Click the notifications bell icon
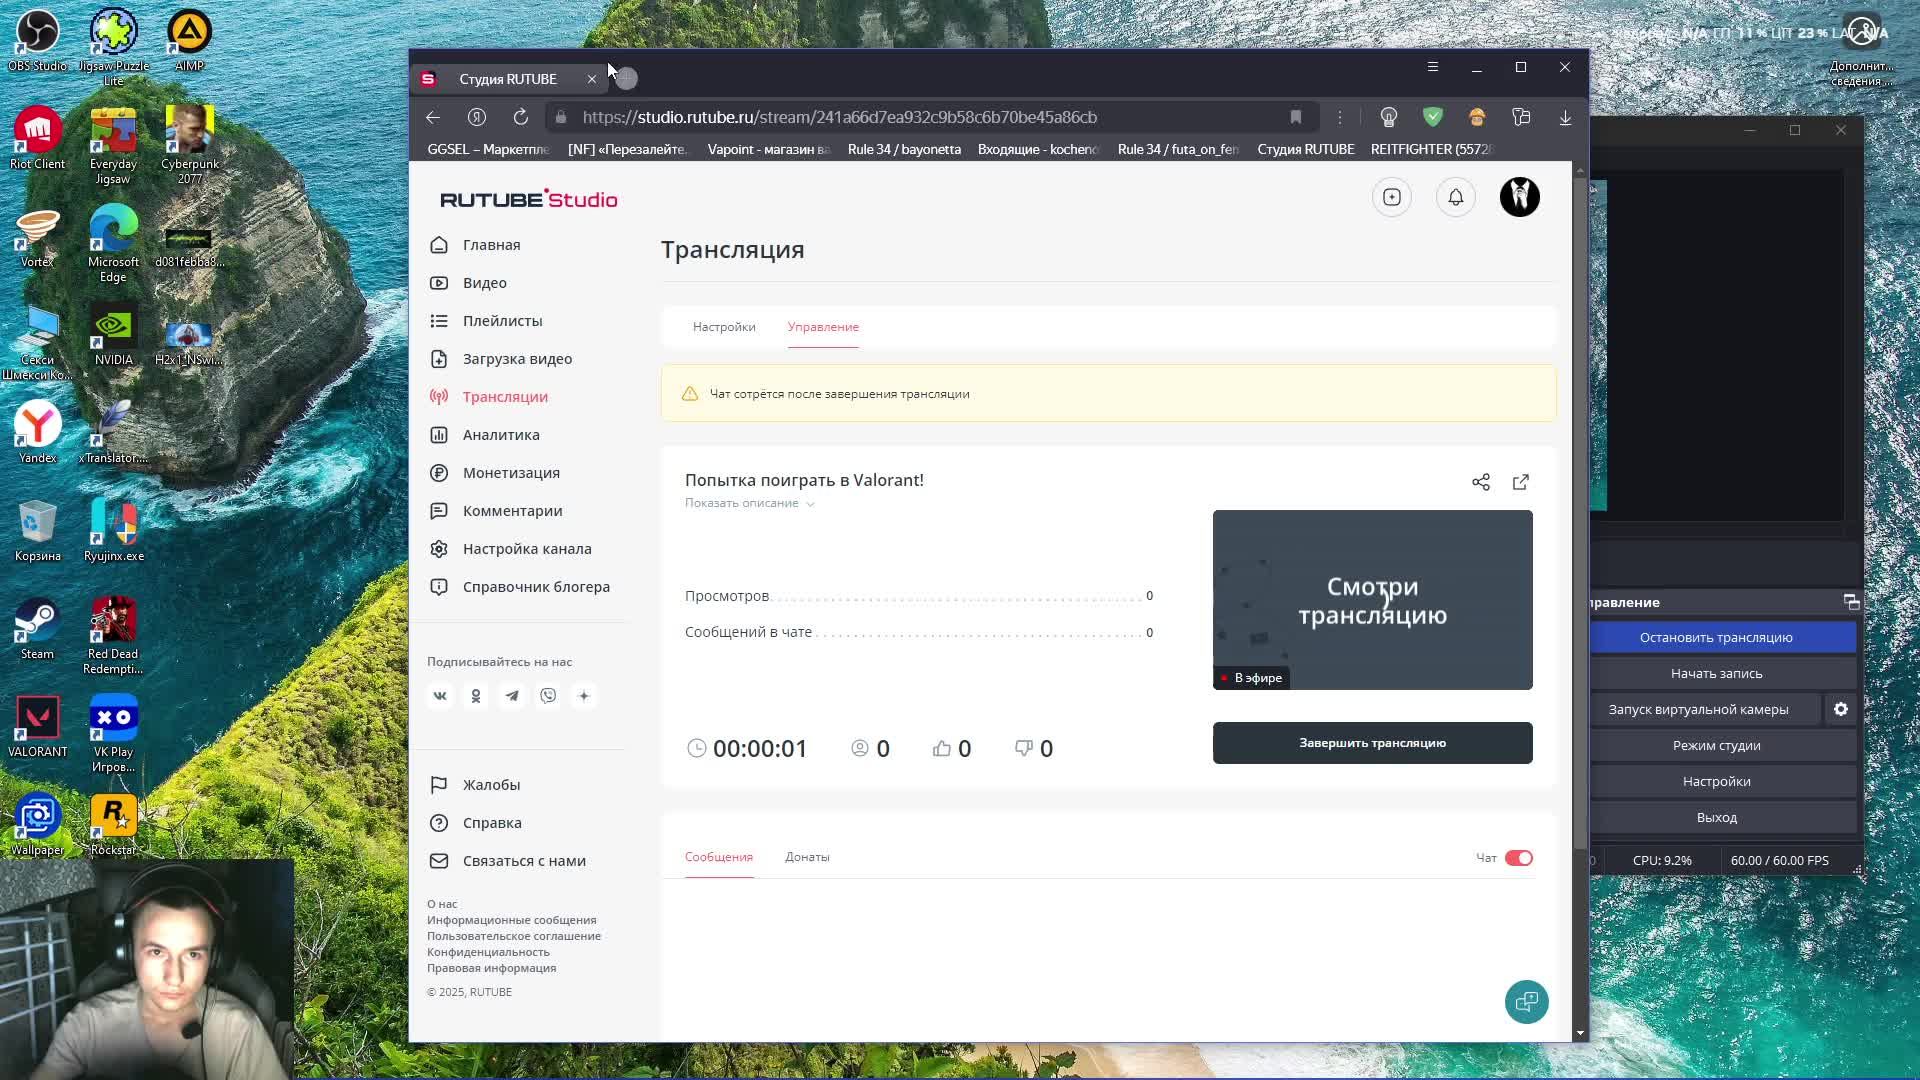Image resolution: width=1920 pixels, height=1080 pixels. click(1456, 197)
